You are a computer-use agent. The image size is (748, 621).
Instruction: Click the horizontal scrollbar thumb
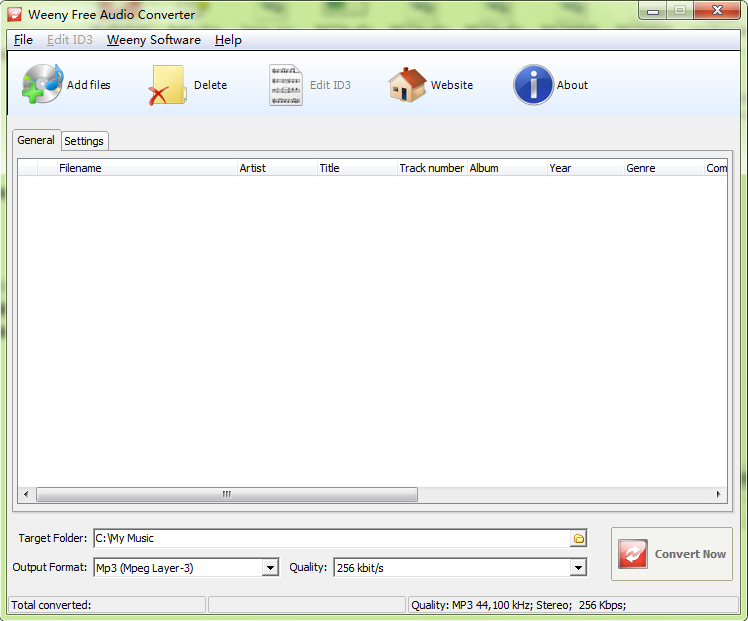pos(227,494)
